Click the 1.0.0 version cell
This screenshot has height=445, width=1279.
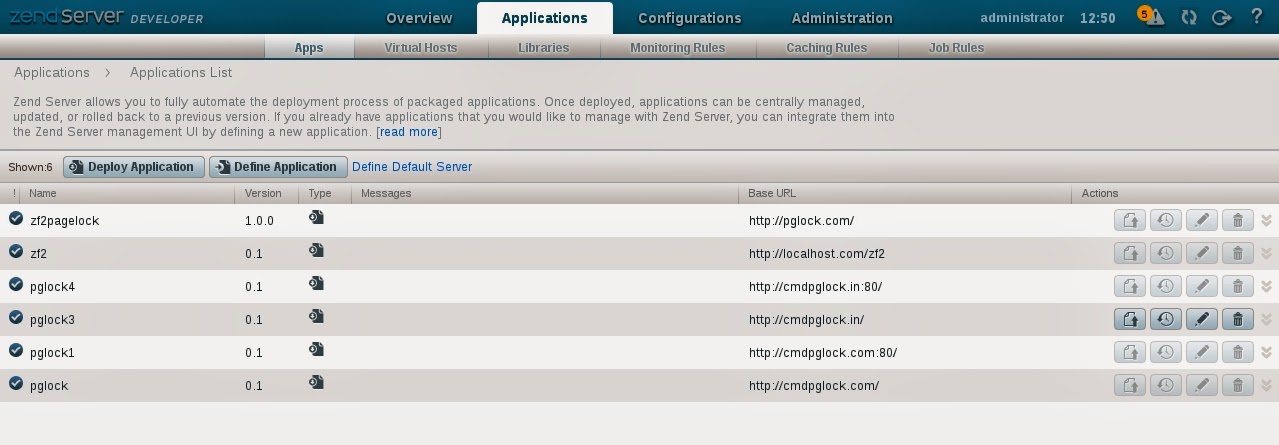(259, 221)
